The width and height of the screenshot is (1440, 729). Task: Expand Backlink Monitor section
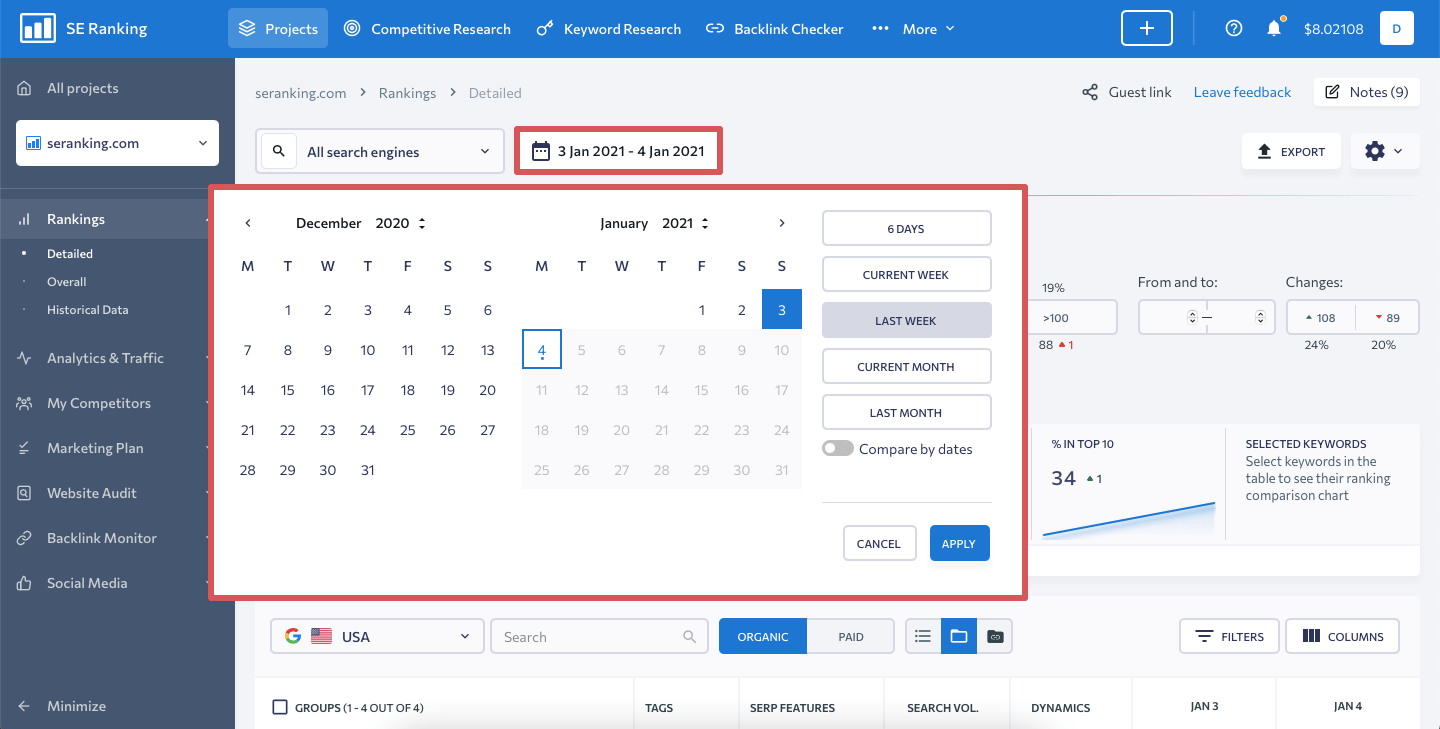point(102,538)
